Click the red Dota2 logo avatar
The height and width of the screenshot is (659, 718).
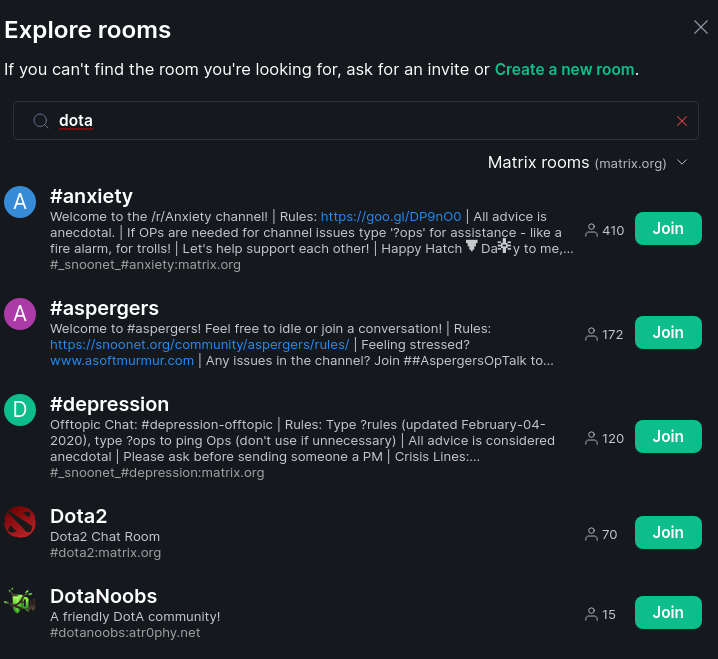coord(20,522)
